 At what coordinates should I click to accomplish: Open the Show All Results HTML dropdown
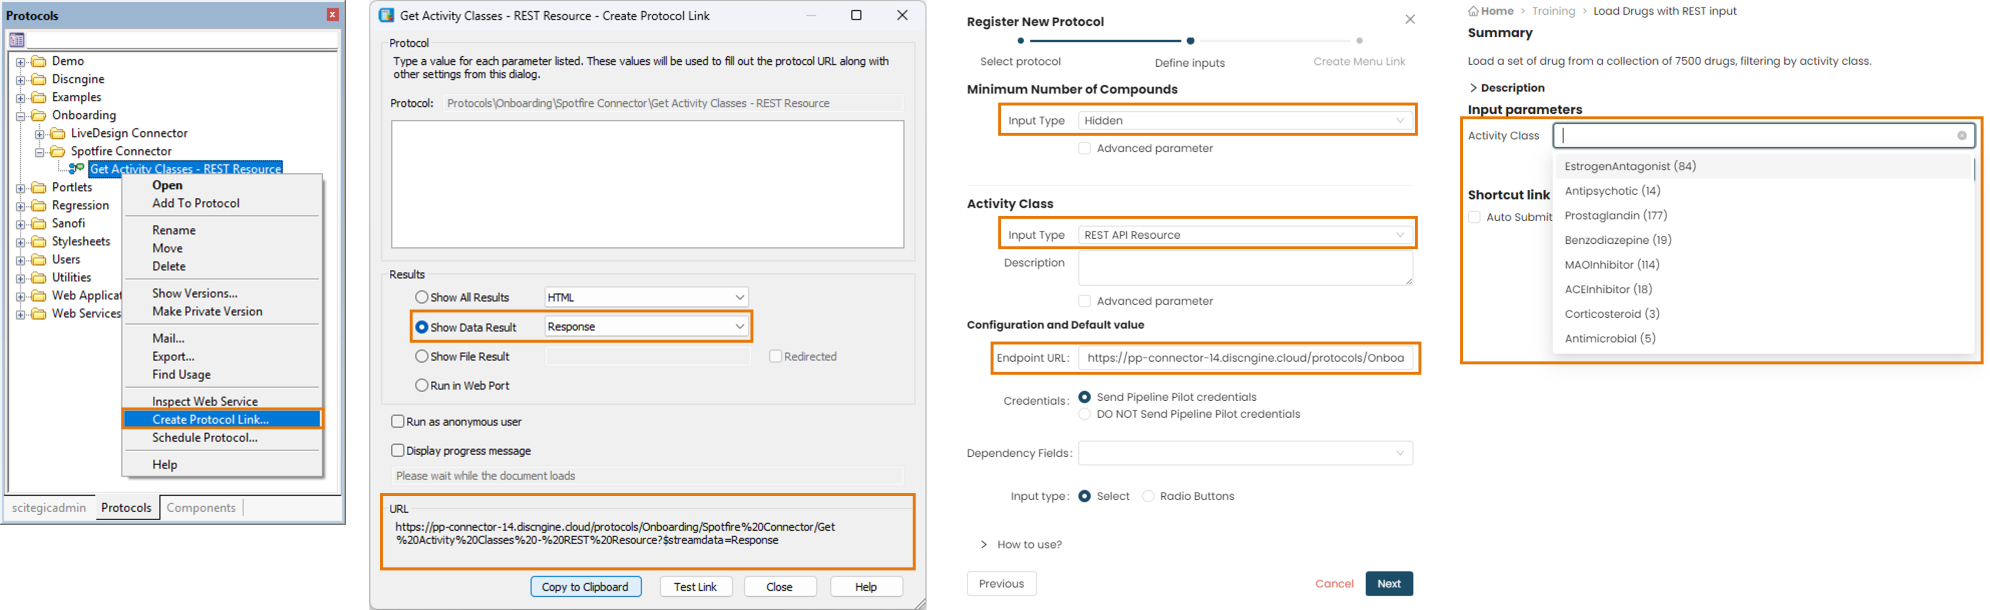pyautogui.click(x=646, y=297)
